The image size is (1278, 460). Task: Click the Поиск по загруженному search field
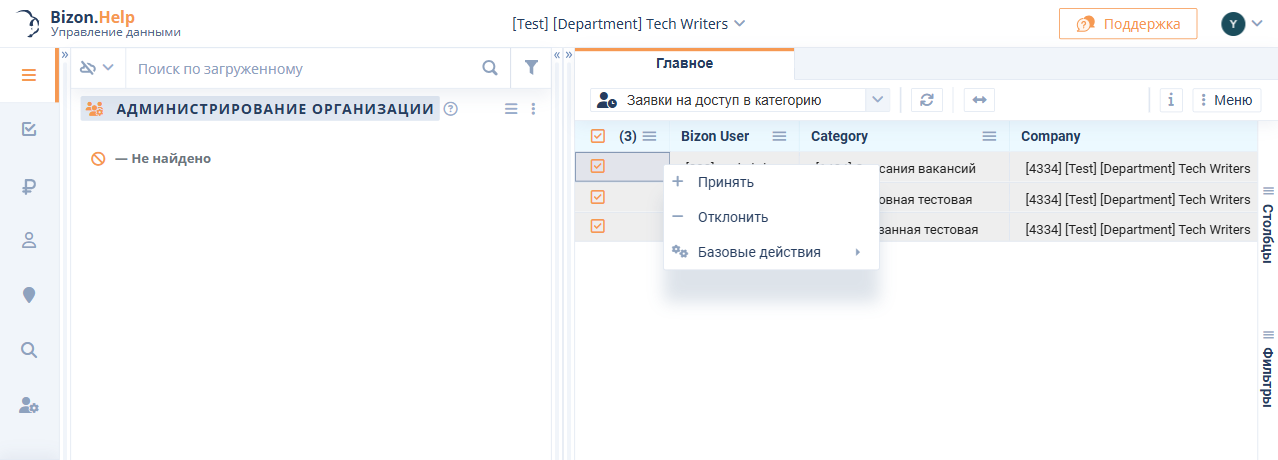coord(300,69)
